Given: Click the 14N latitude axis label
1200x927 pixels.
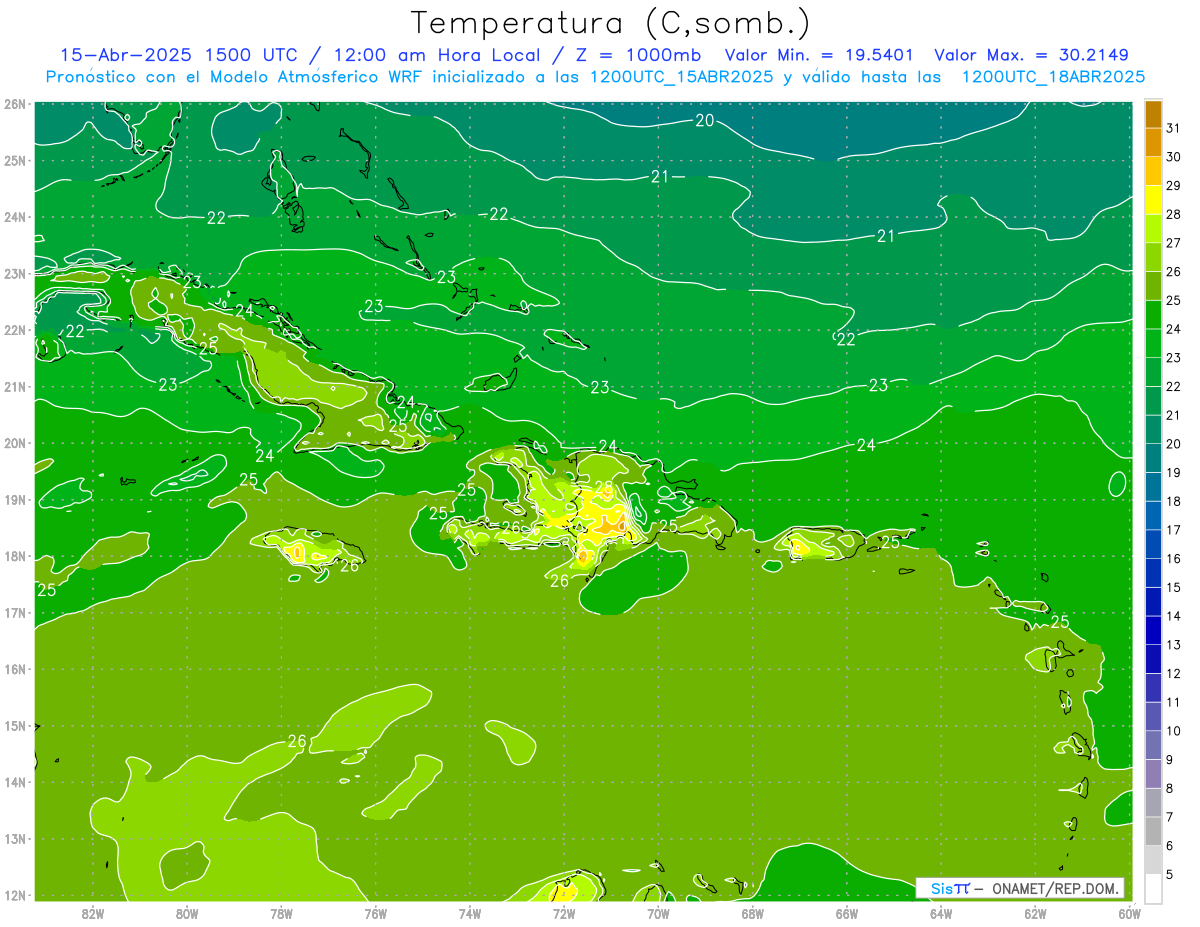Looking at the screenshot, I should tap(14, 783).
